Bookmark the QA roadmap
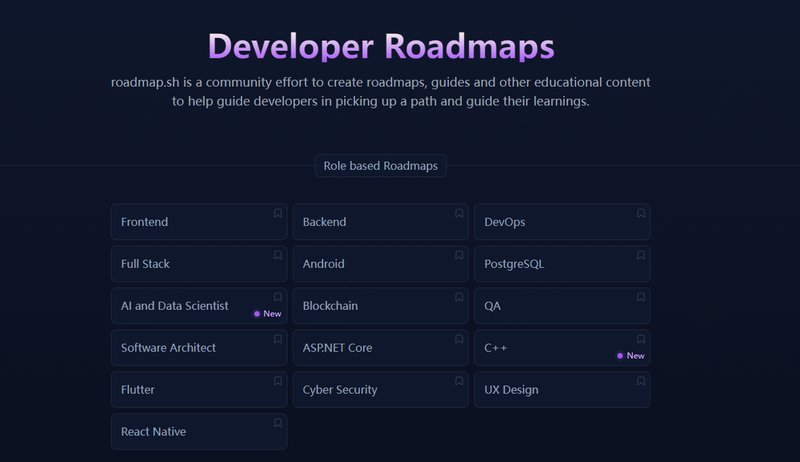The height and width of the screenshot is (462, 800). pos(641,297)
